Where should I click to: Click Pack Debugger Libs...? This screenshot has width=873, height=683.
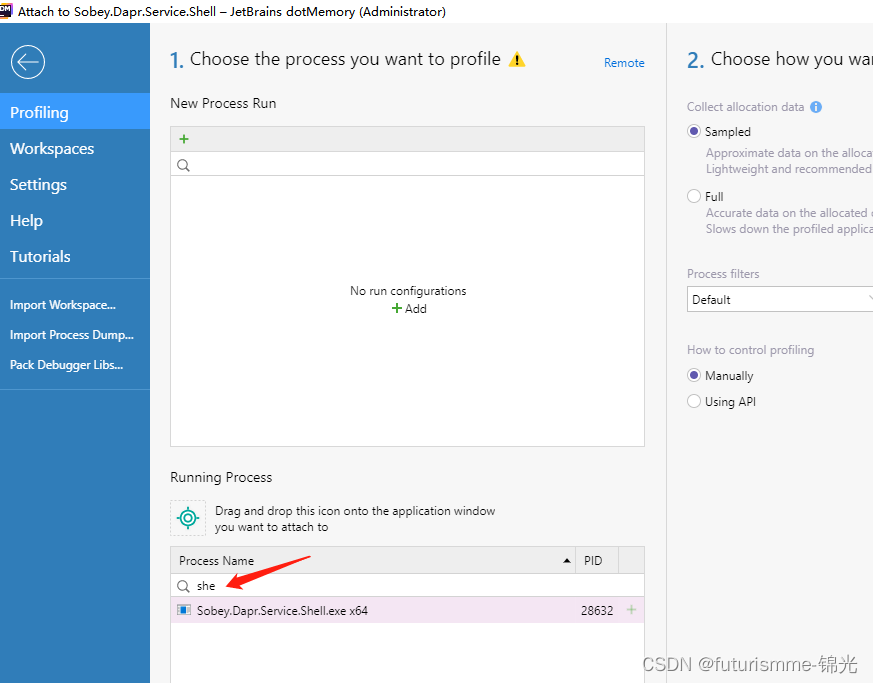coord(66,365)
